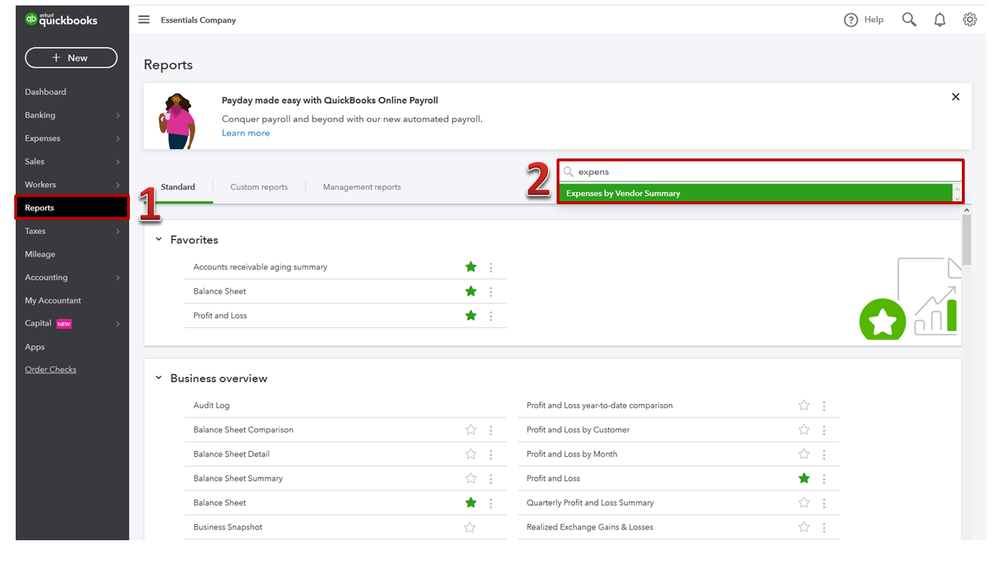The image size is (999, 566).
Task: Unfavorite Profit and Loss star in Favorites
Action: (x=471, y=316)
